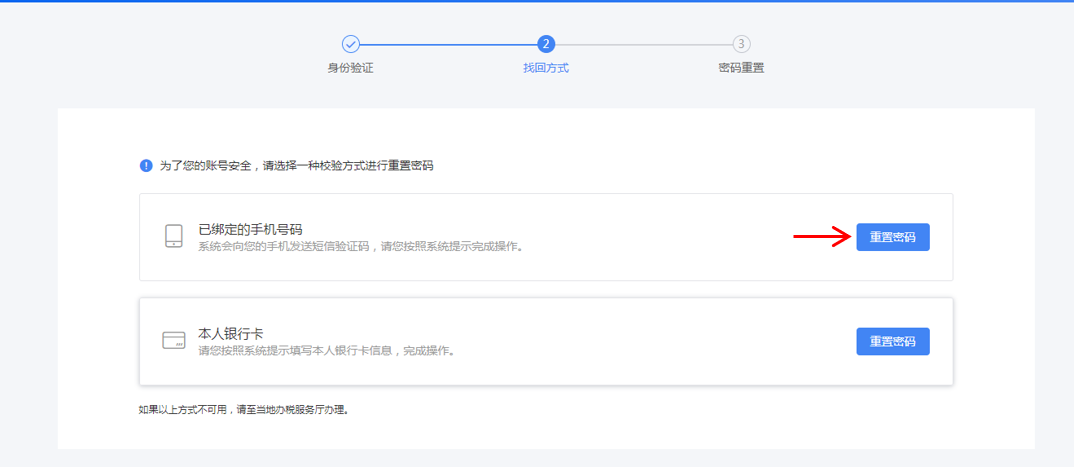The height and width of the screenshot is (472, 1074).
Task: Click the step 3 circle indicator
Action: (x=741, y=44)
